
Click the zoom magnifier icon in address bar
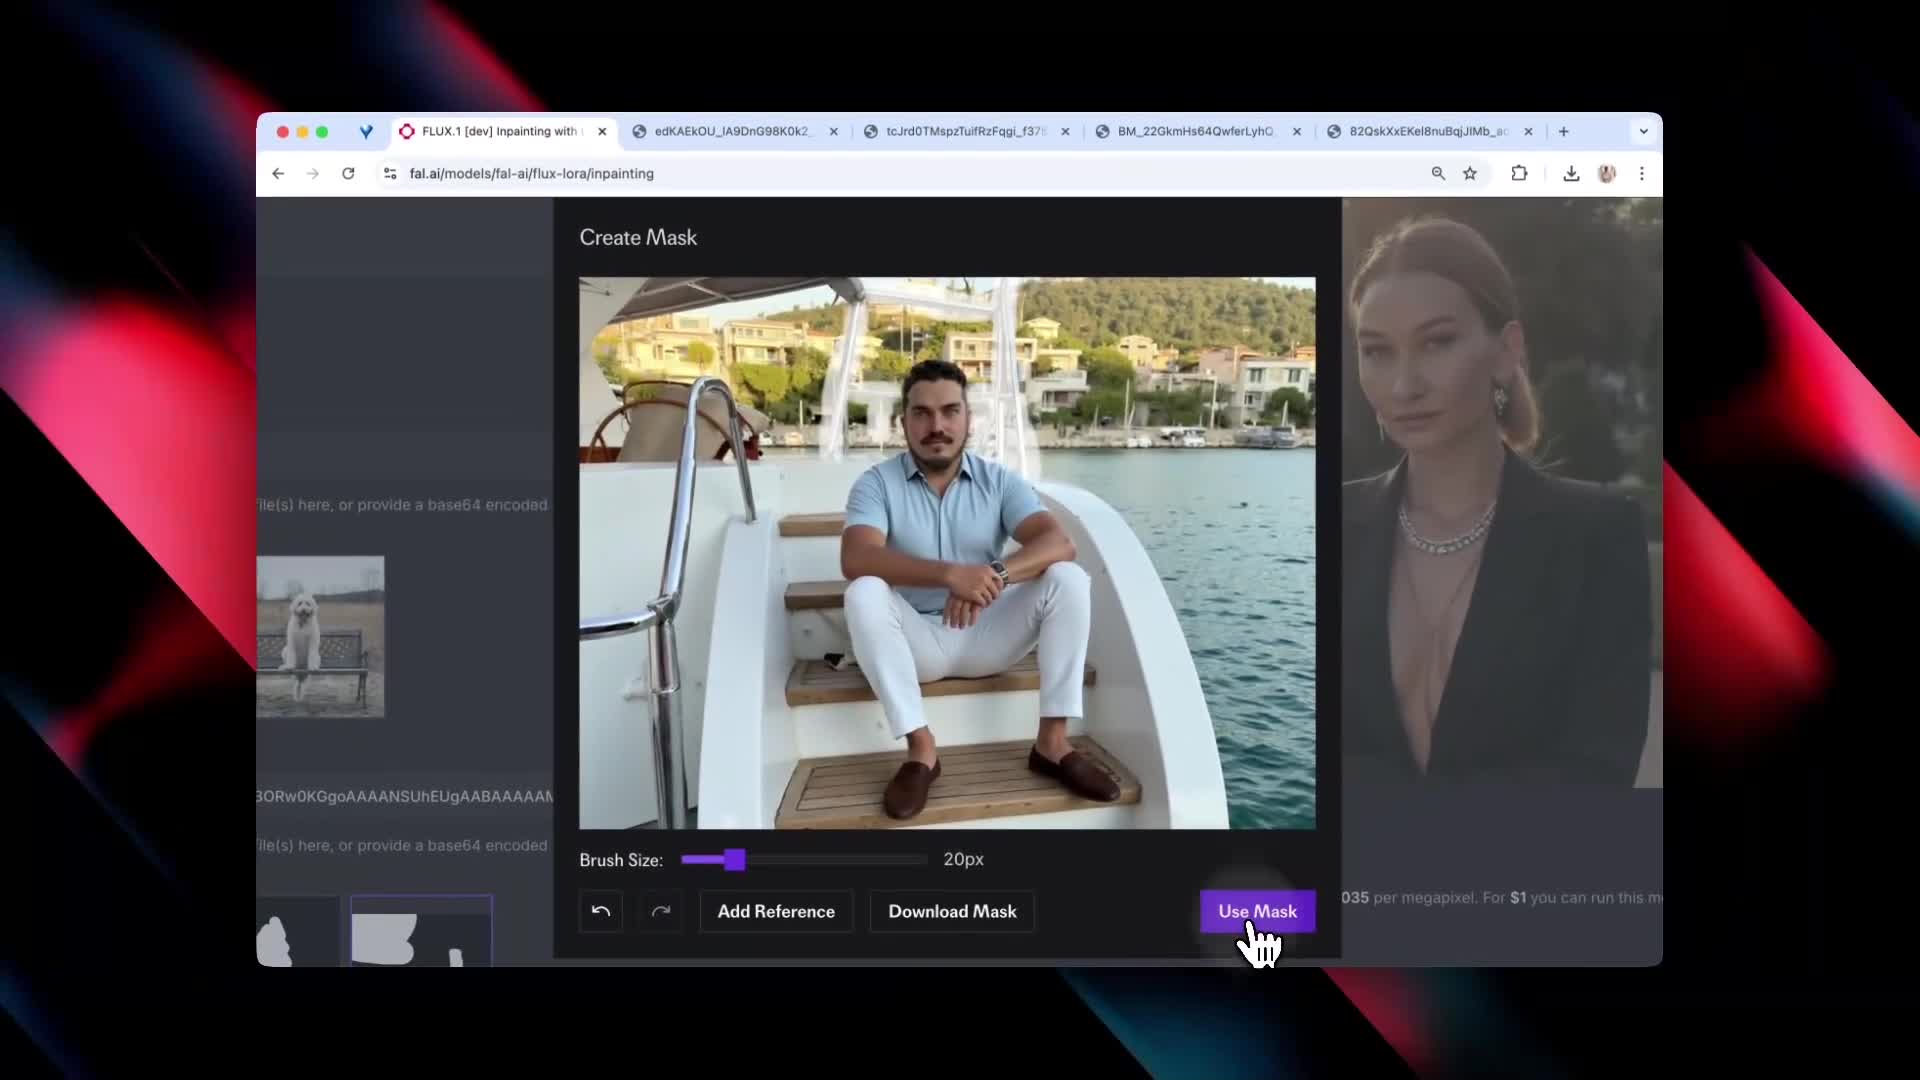(x=1438, y=173)
